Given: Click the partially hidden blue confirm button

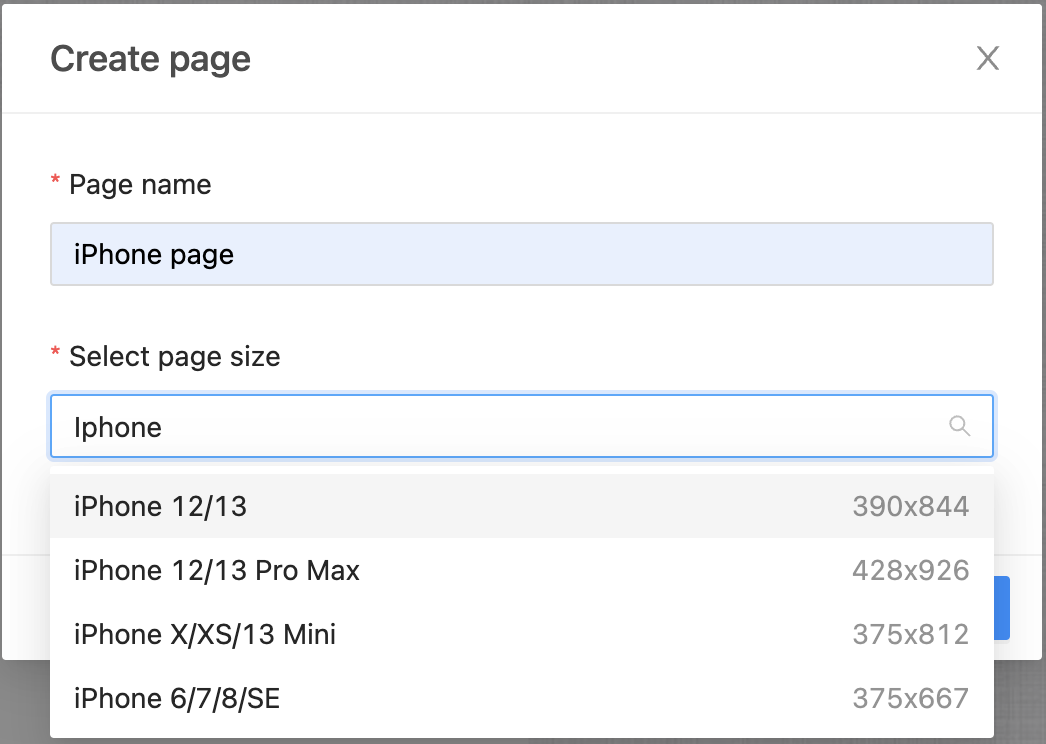Looking at the screenshot, I should pos(1002,607).
